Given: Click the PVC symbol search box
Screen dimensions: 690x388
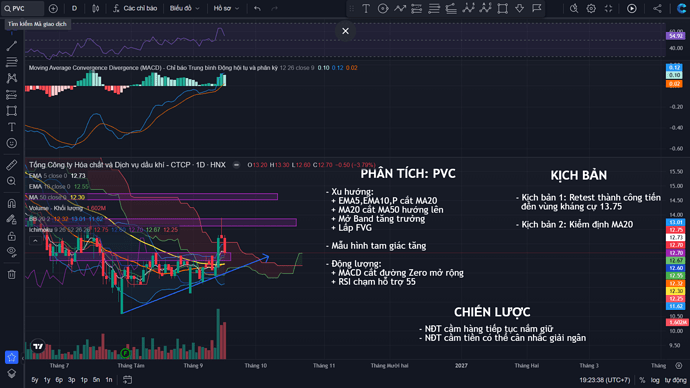Looking at the screenshot, I should click(x=22, y=8).
